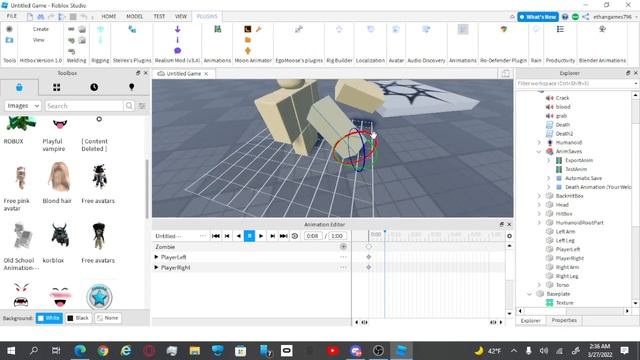Screen dimensions: 640x360
Task: Open the Blender Animations plugin
Action: click(602, 29)
